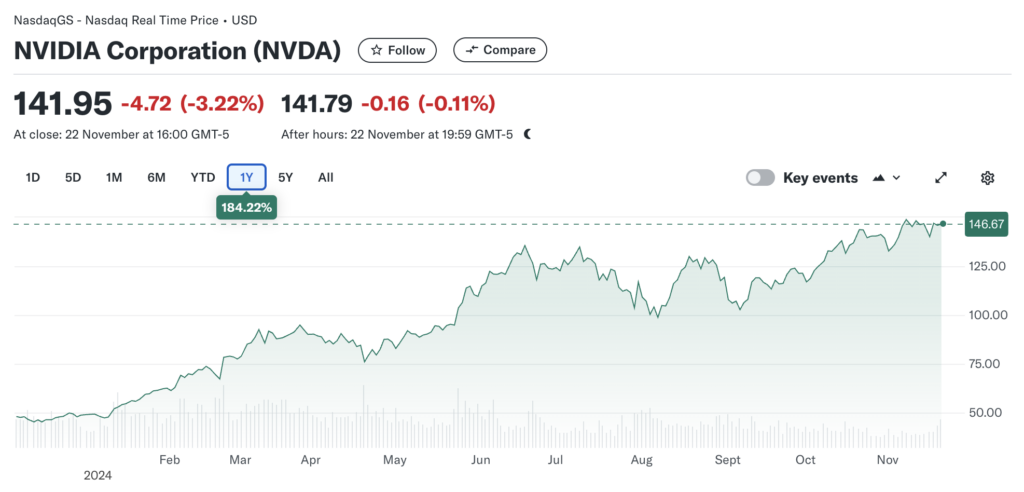
Task: Switch to the 5D range
Action: point(73,178)
